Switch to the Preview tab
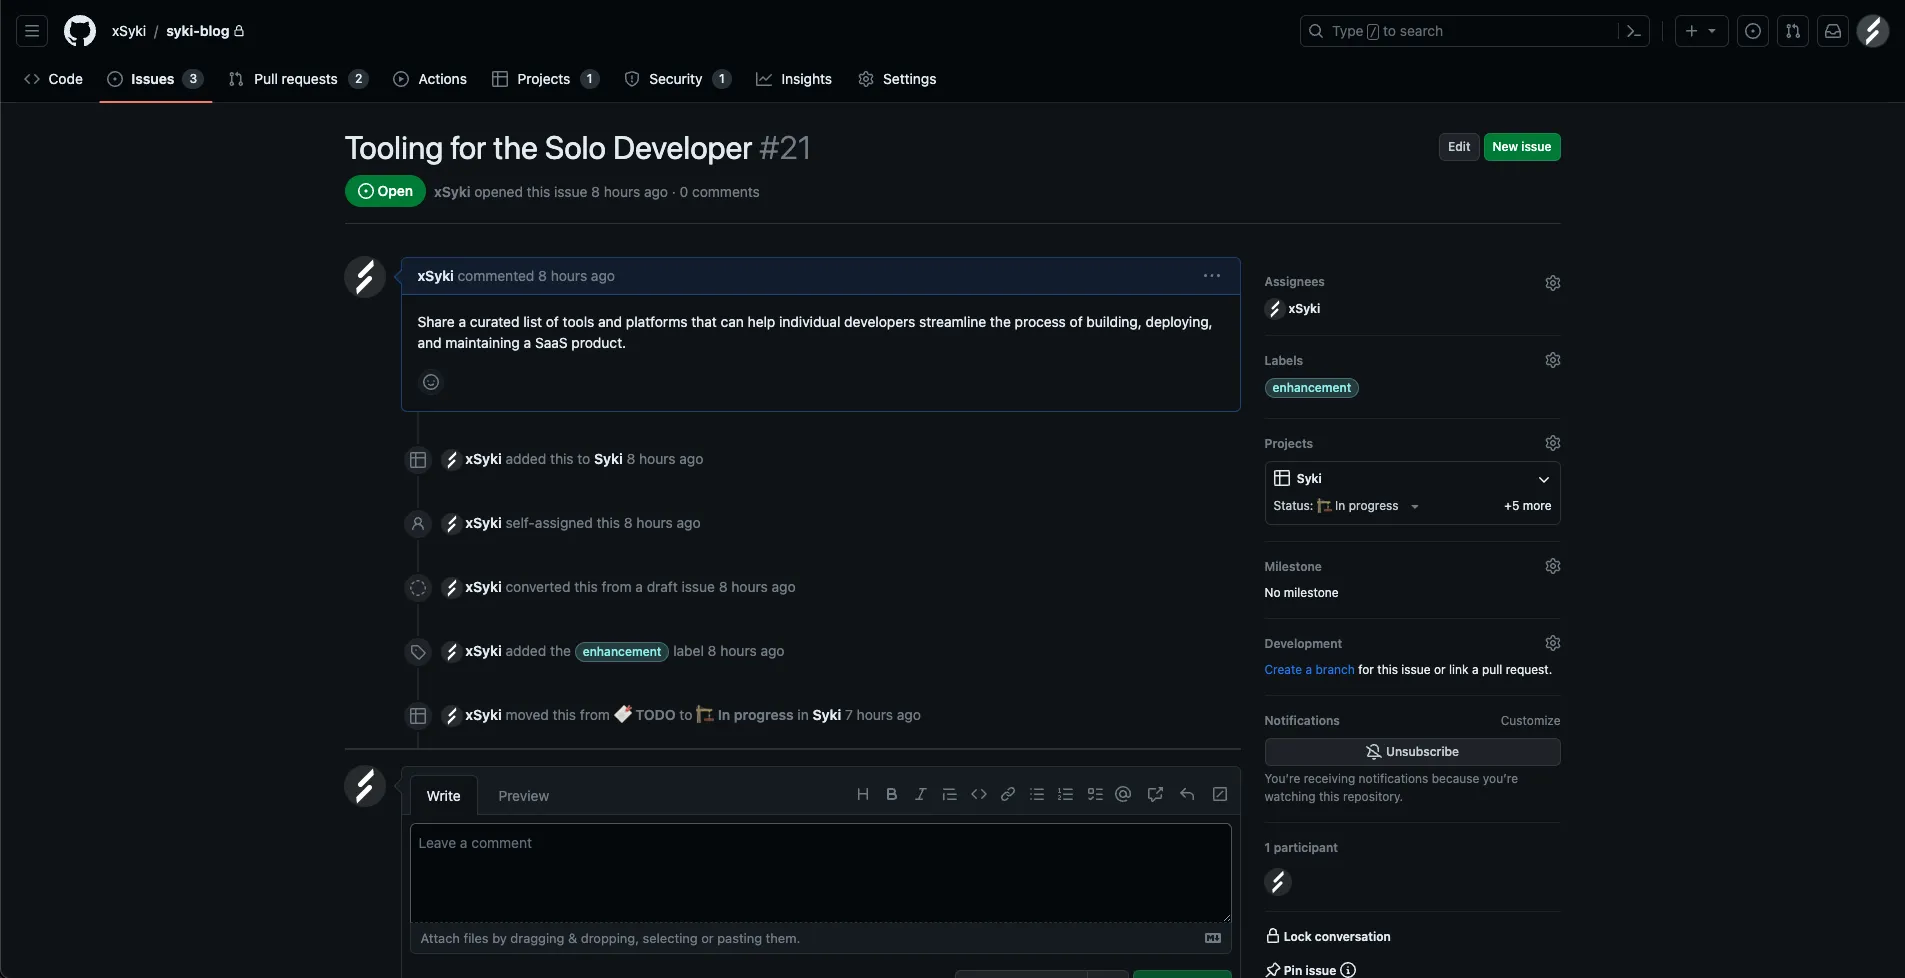 pyautogui.click(x=523, y=796)
